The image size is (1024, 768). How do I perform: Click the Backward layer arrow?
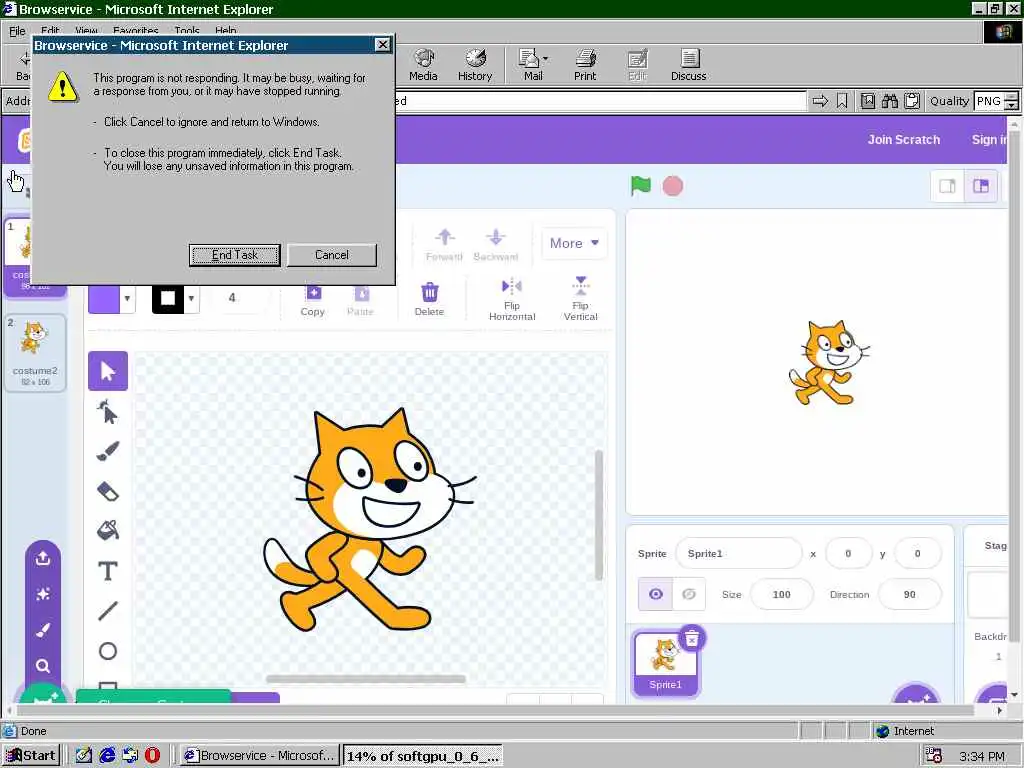(x=496, y=245)
